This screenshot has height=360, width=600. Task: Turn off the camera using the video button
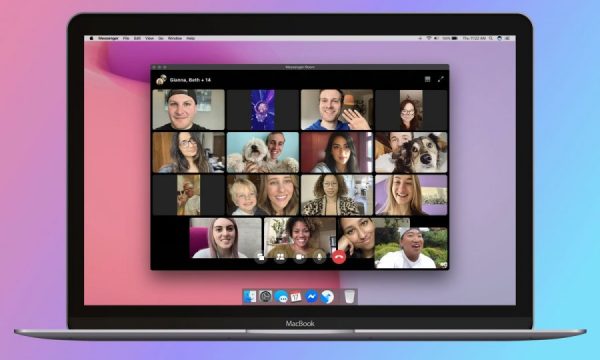[300, 257]
